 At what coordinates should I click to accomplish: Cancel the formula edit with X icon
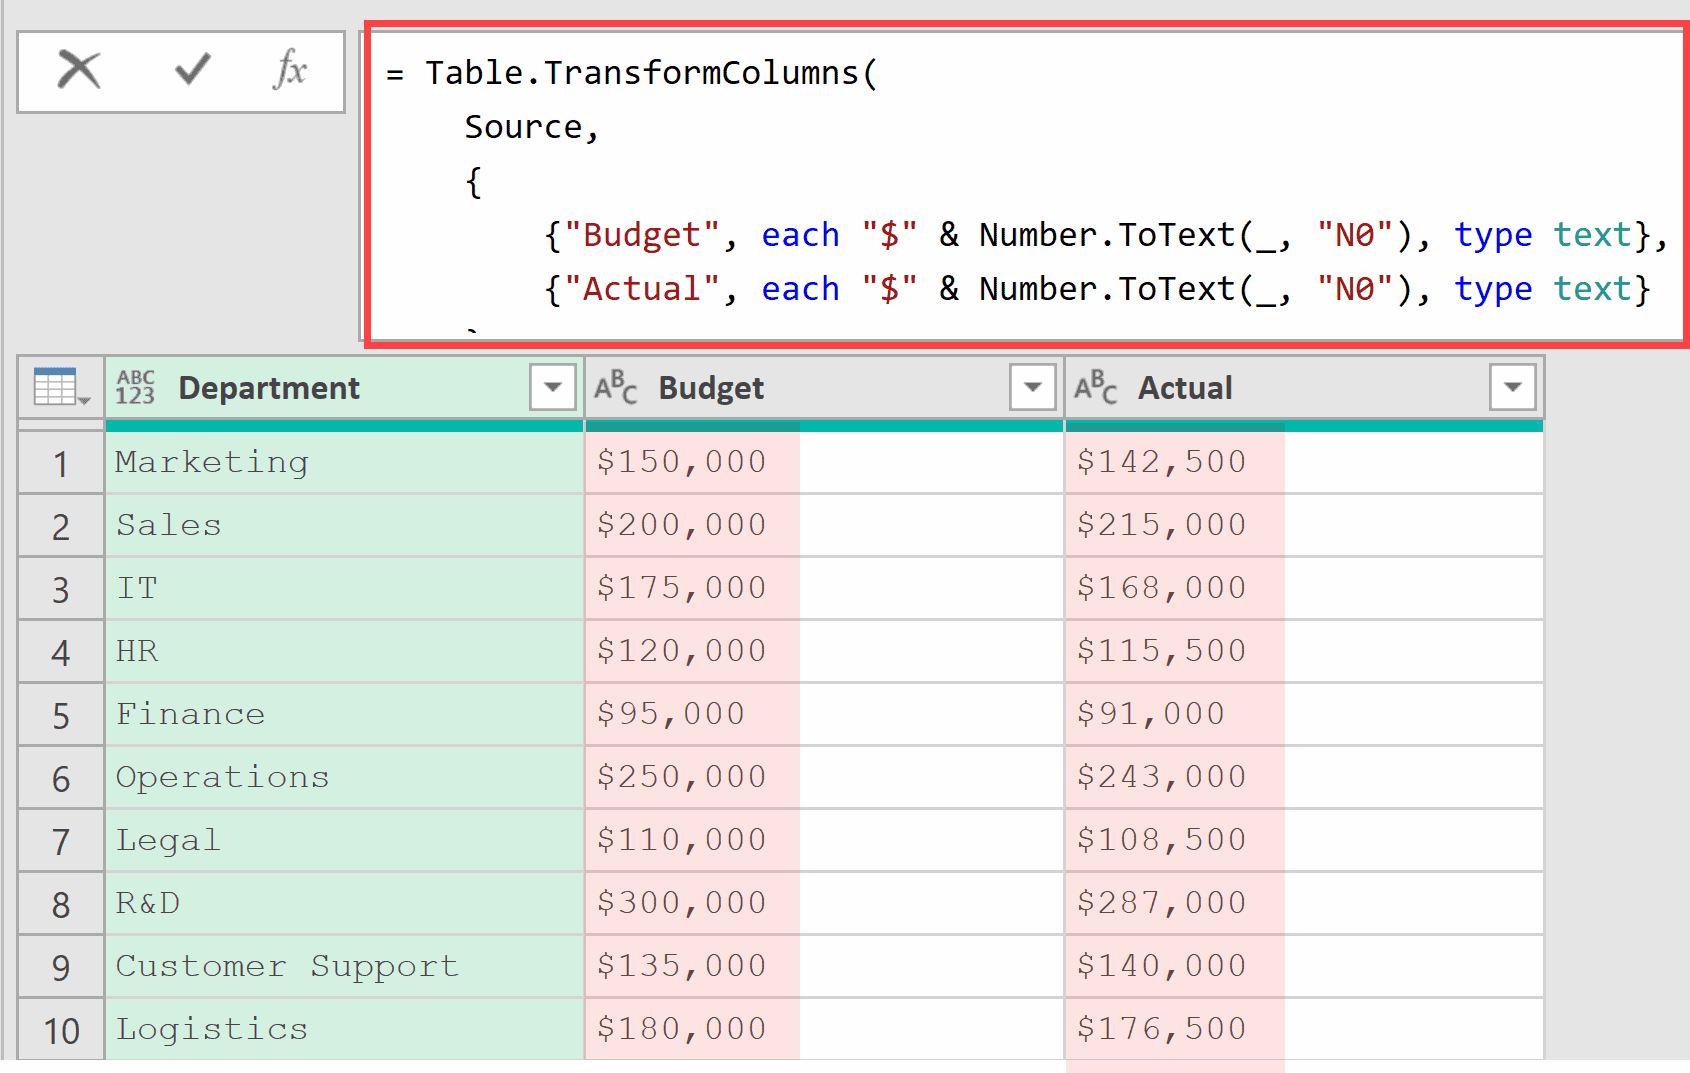[79, 70]
